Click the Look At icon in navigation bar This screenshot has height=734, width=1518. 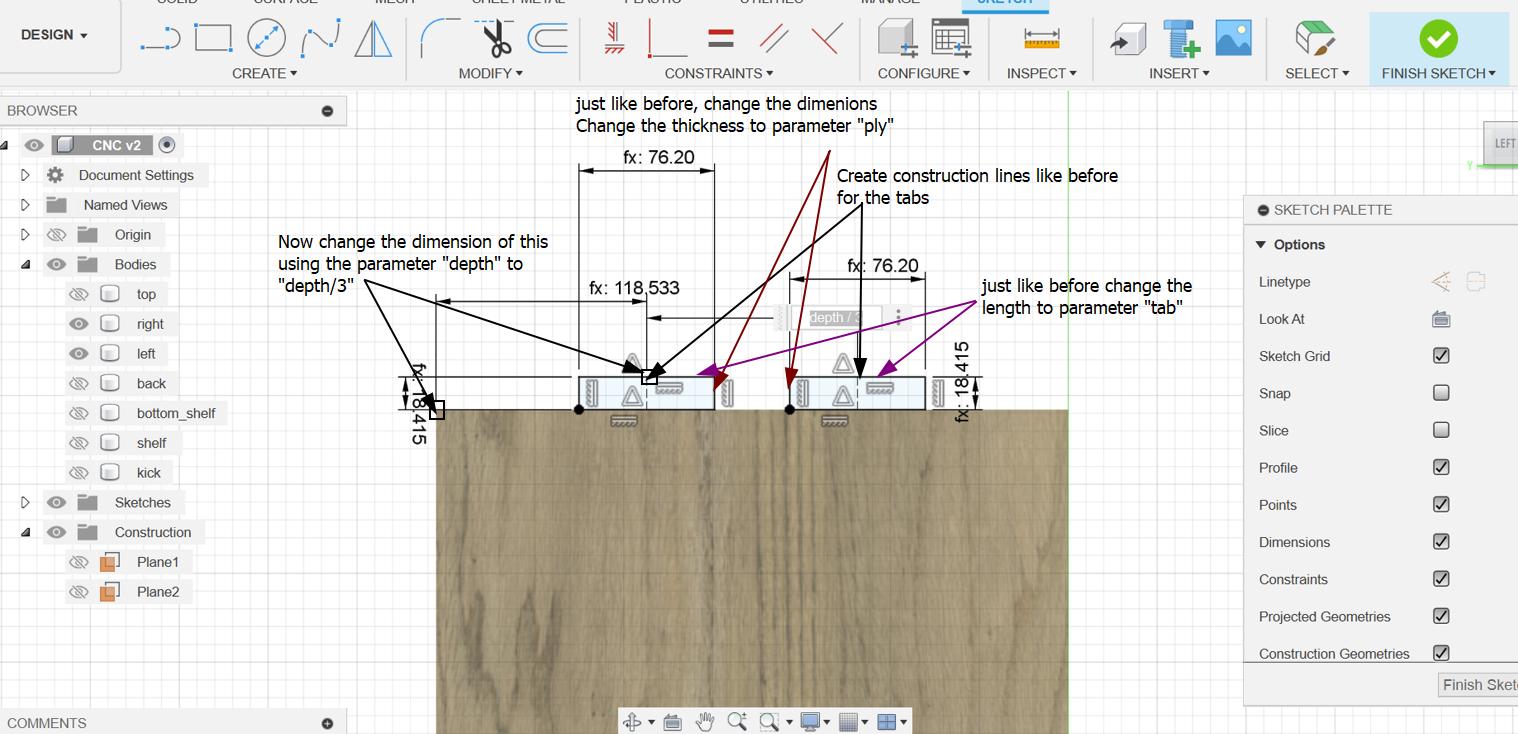pos(672,721)
